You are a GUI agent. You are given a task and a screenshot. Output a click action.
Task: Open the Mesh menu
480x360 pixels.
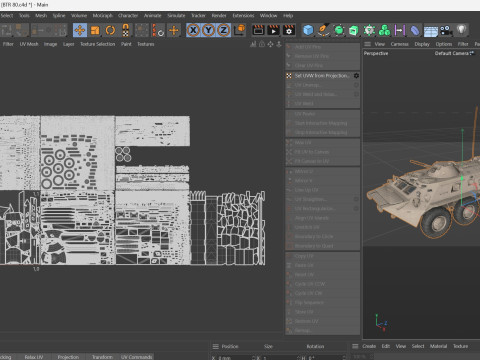(41, 15)
